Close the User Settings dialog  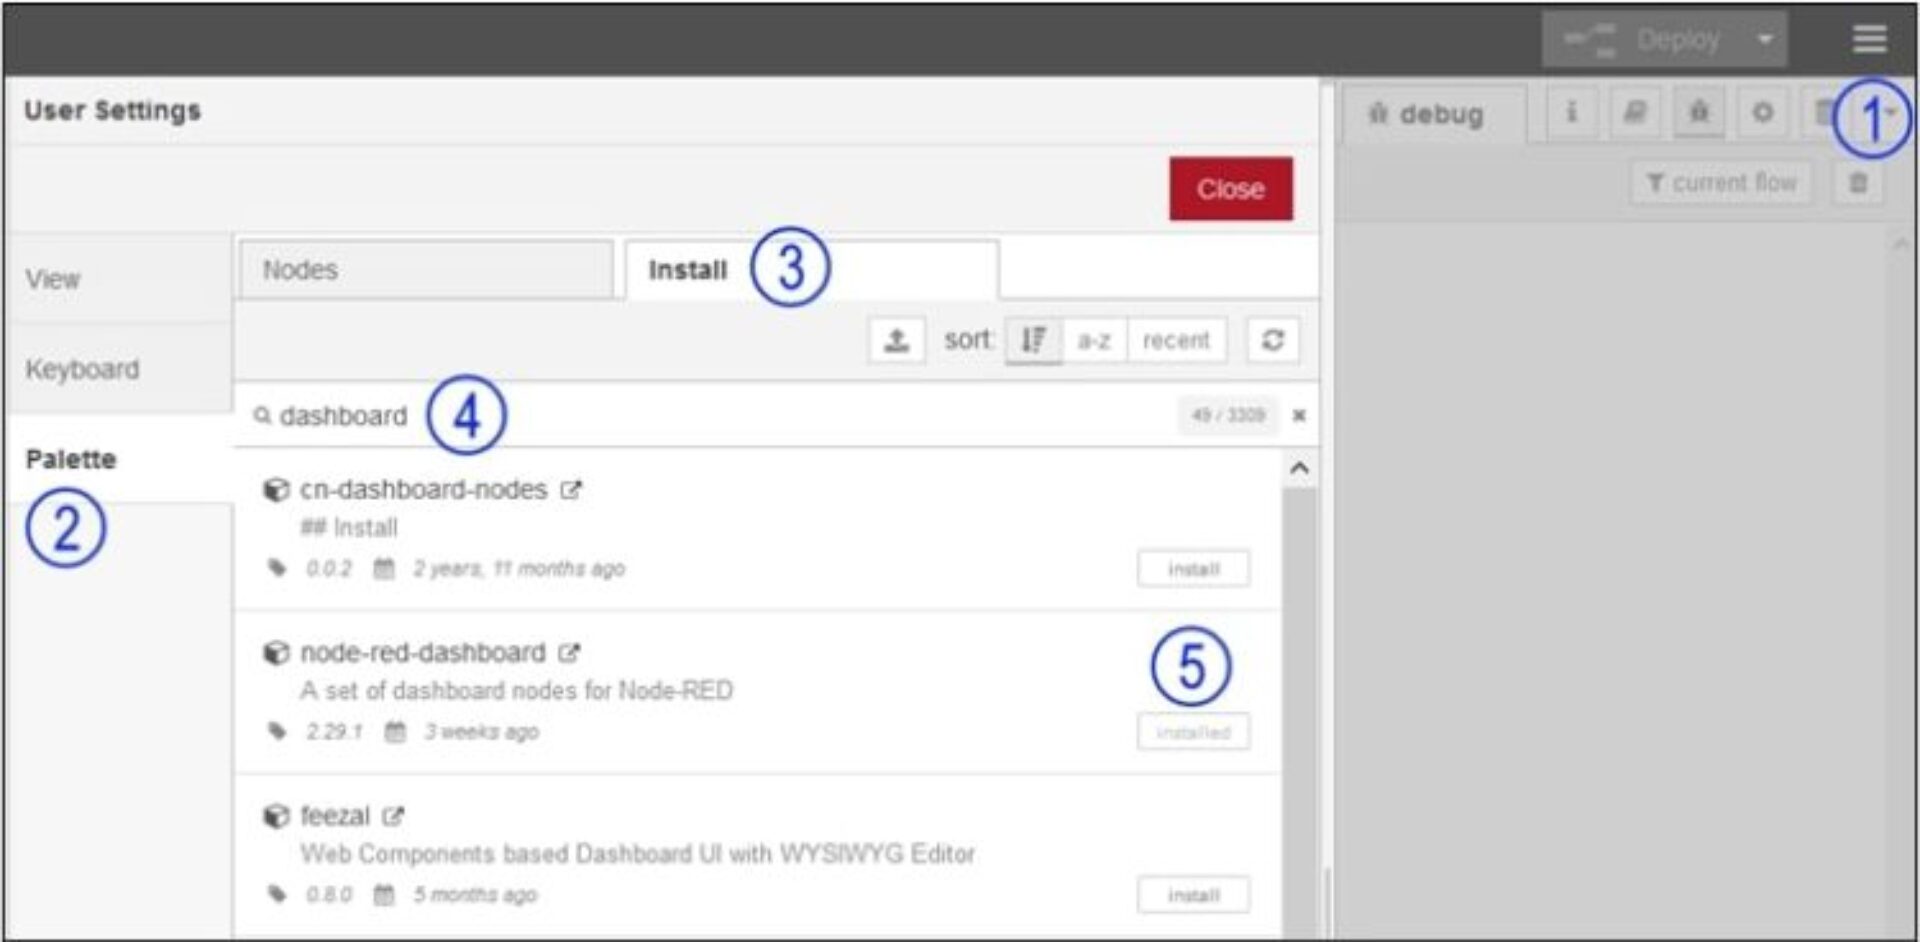[1231, 188]
